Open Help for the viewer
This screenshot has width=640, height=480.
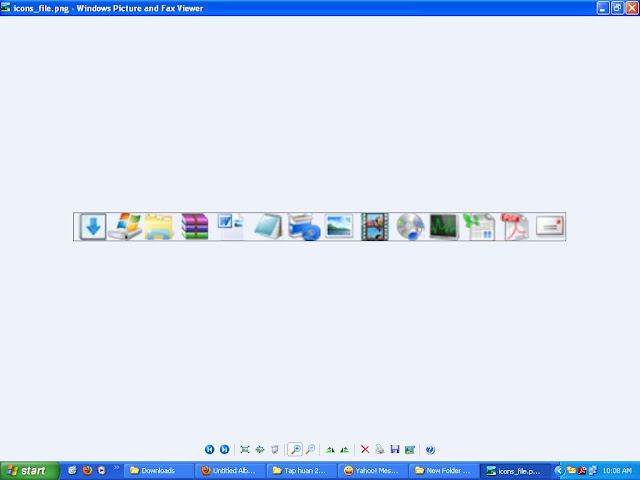(x=430, y=449)
